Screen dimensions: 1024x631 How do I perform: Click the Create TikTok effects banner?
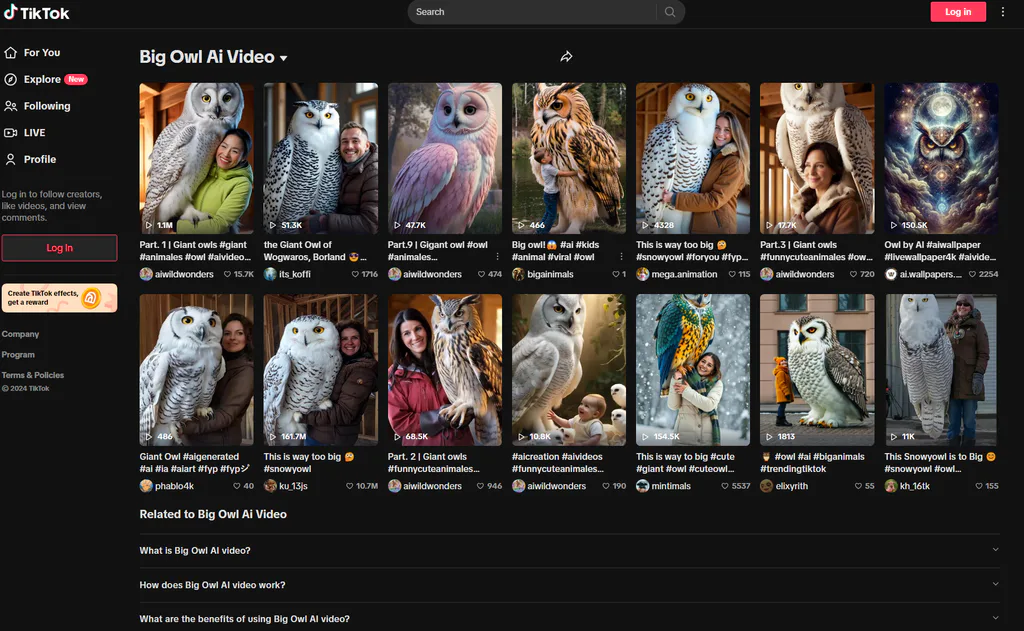(59, 298)
